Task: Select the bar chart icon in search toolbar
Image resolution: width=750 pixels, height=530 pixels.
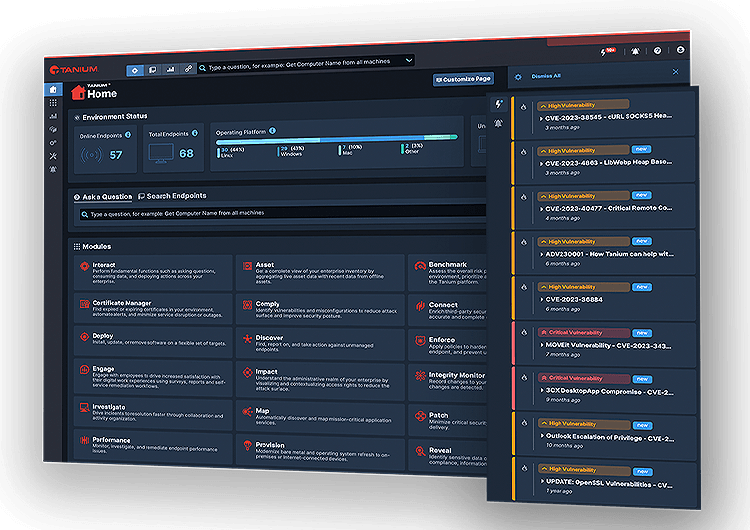Action: 170,69
